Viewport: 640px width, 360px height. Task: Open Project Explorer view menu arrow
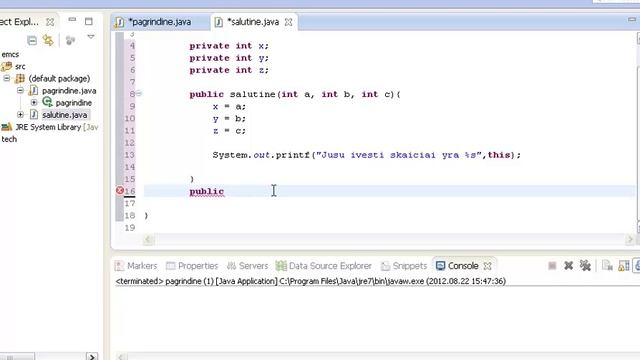tap(91, 37)
